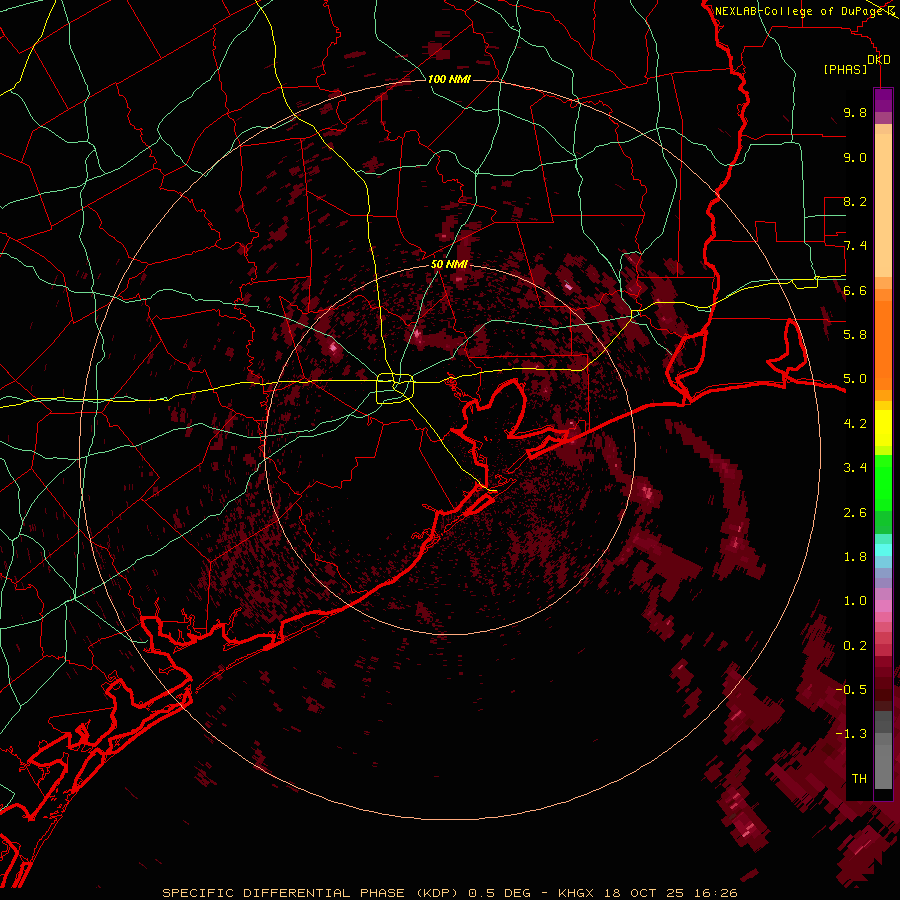Select the 9.8 value on the color scale

click(855, 112)
